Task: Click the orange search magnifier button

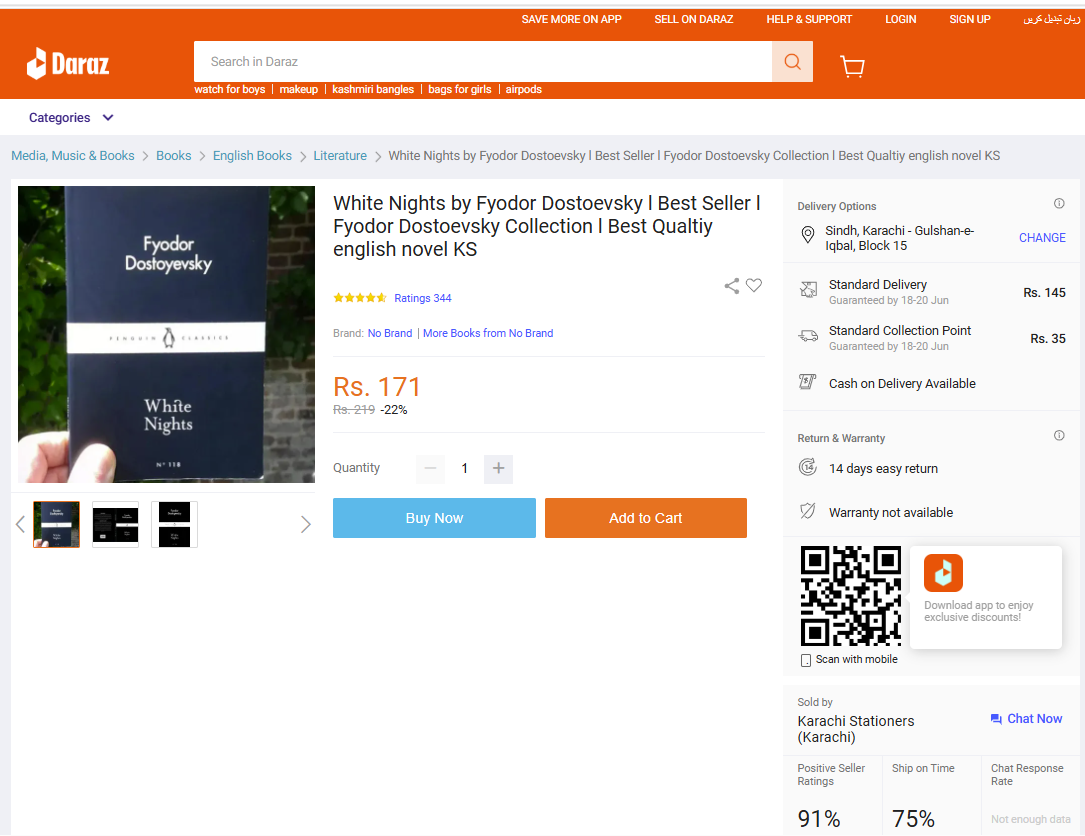Action: pos(792,62)
